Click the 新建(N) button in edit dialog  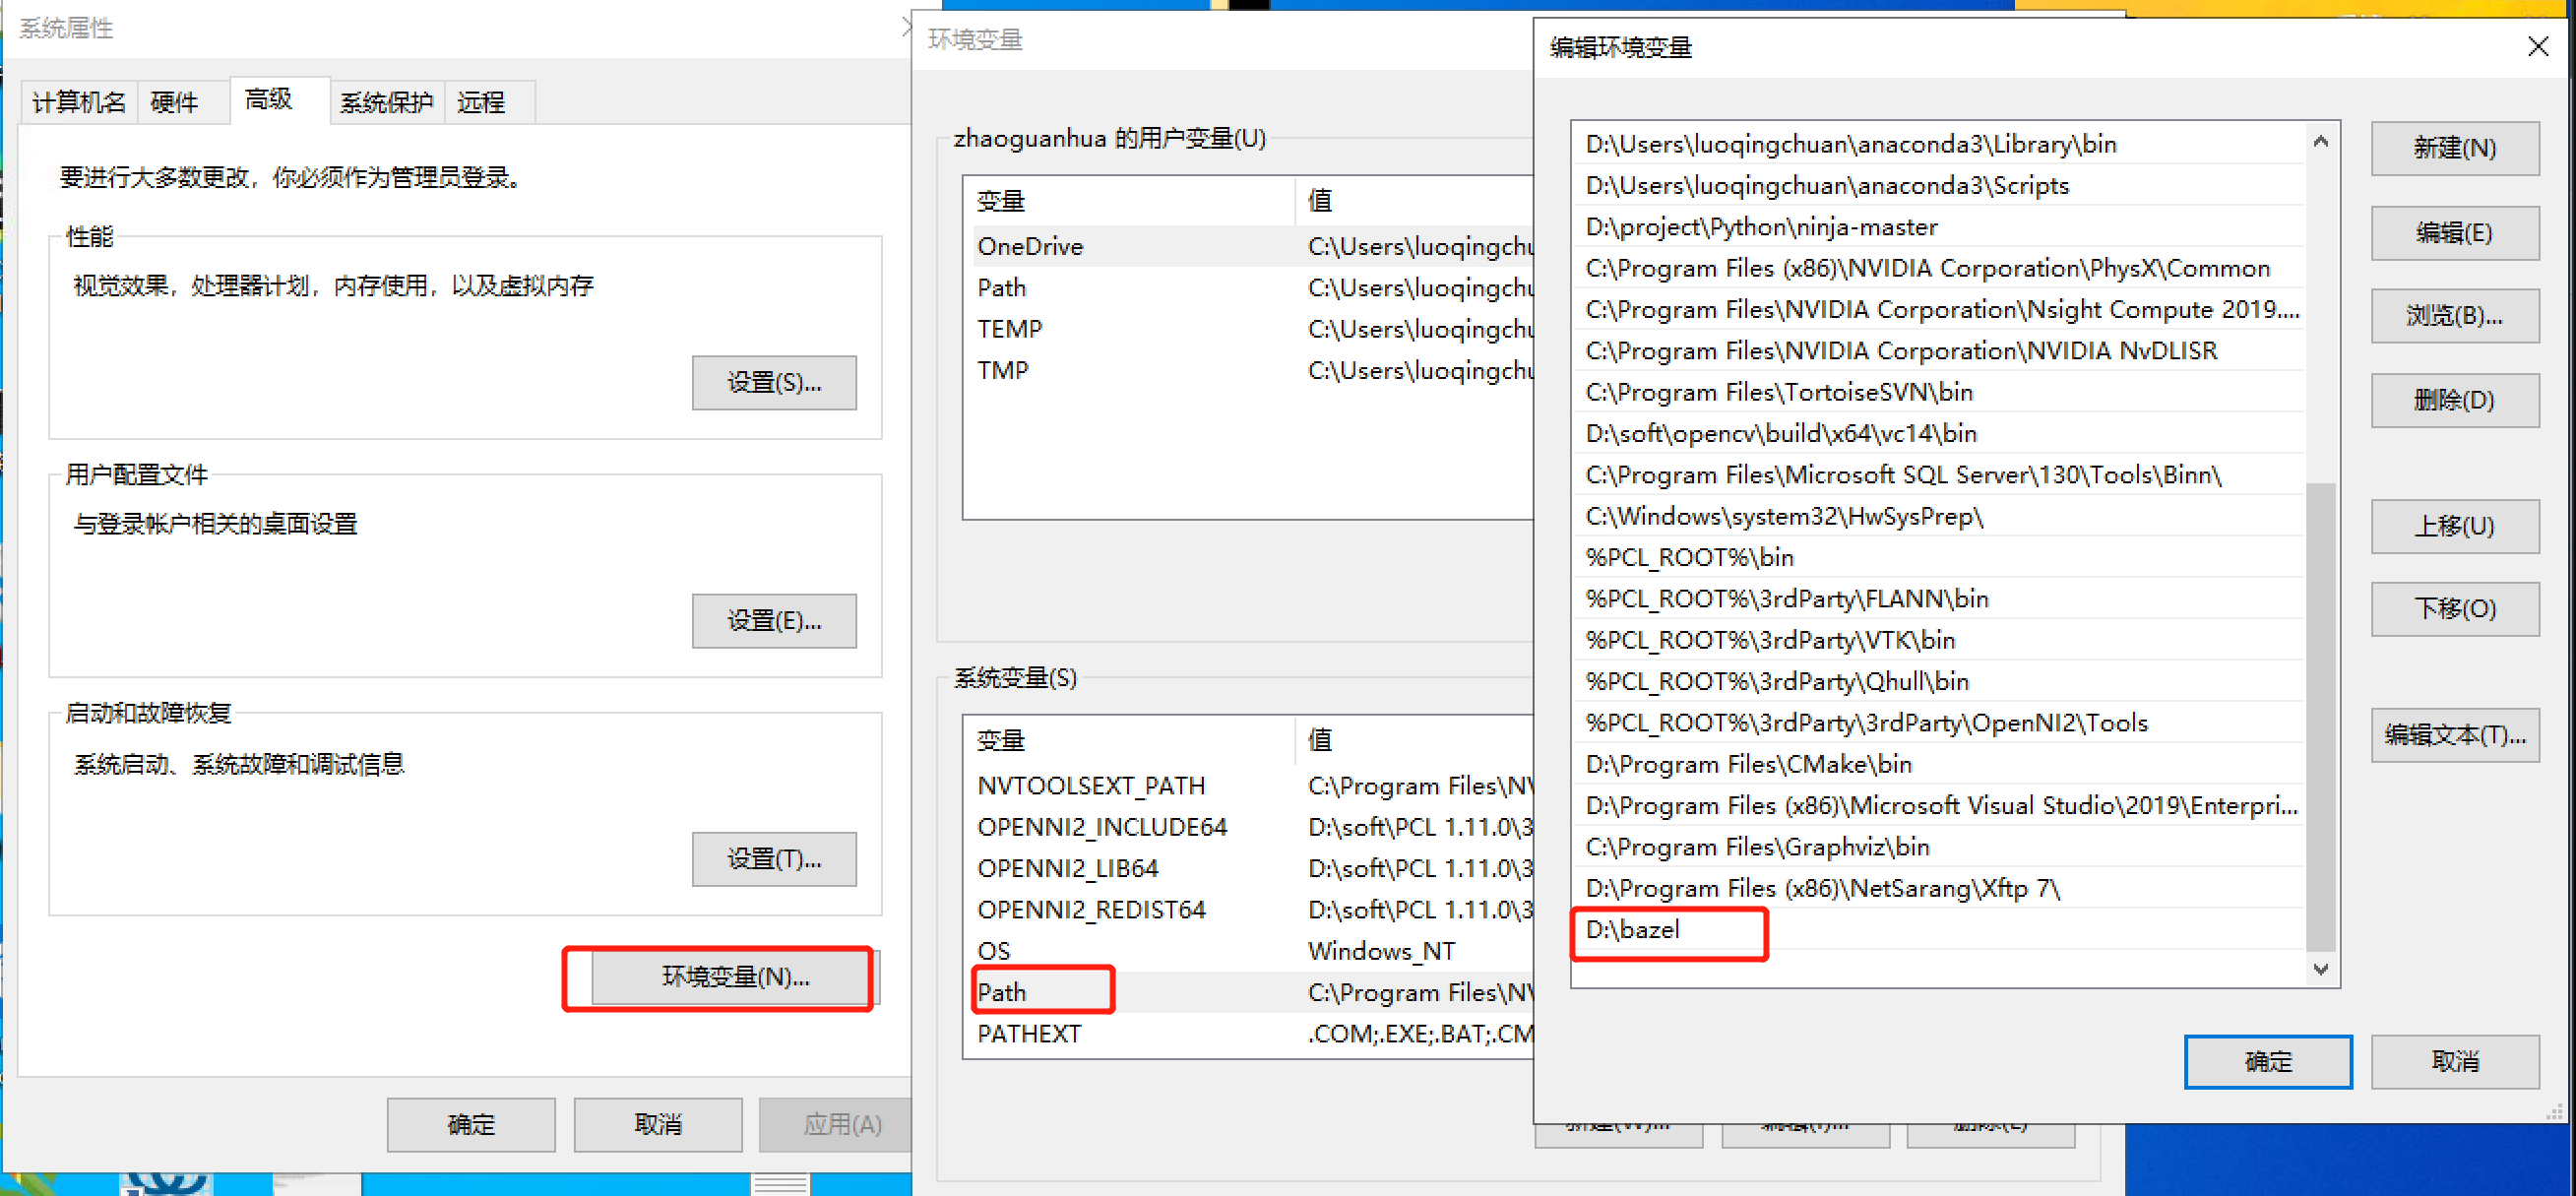pyautogui.click(x=2455, y=148)
